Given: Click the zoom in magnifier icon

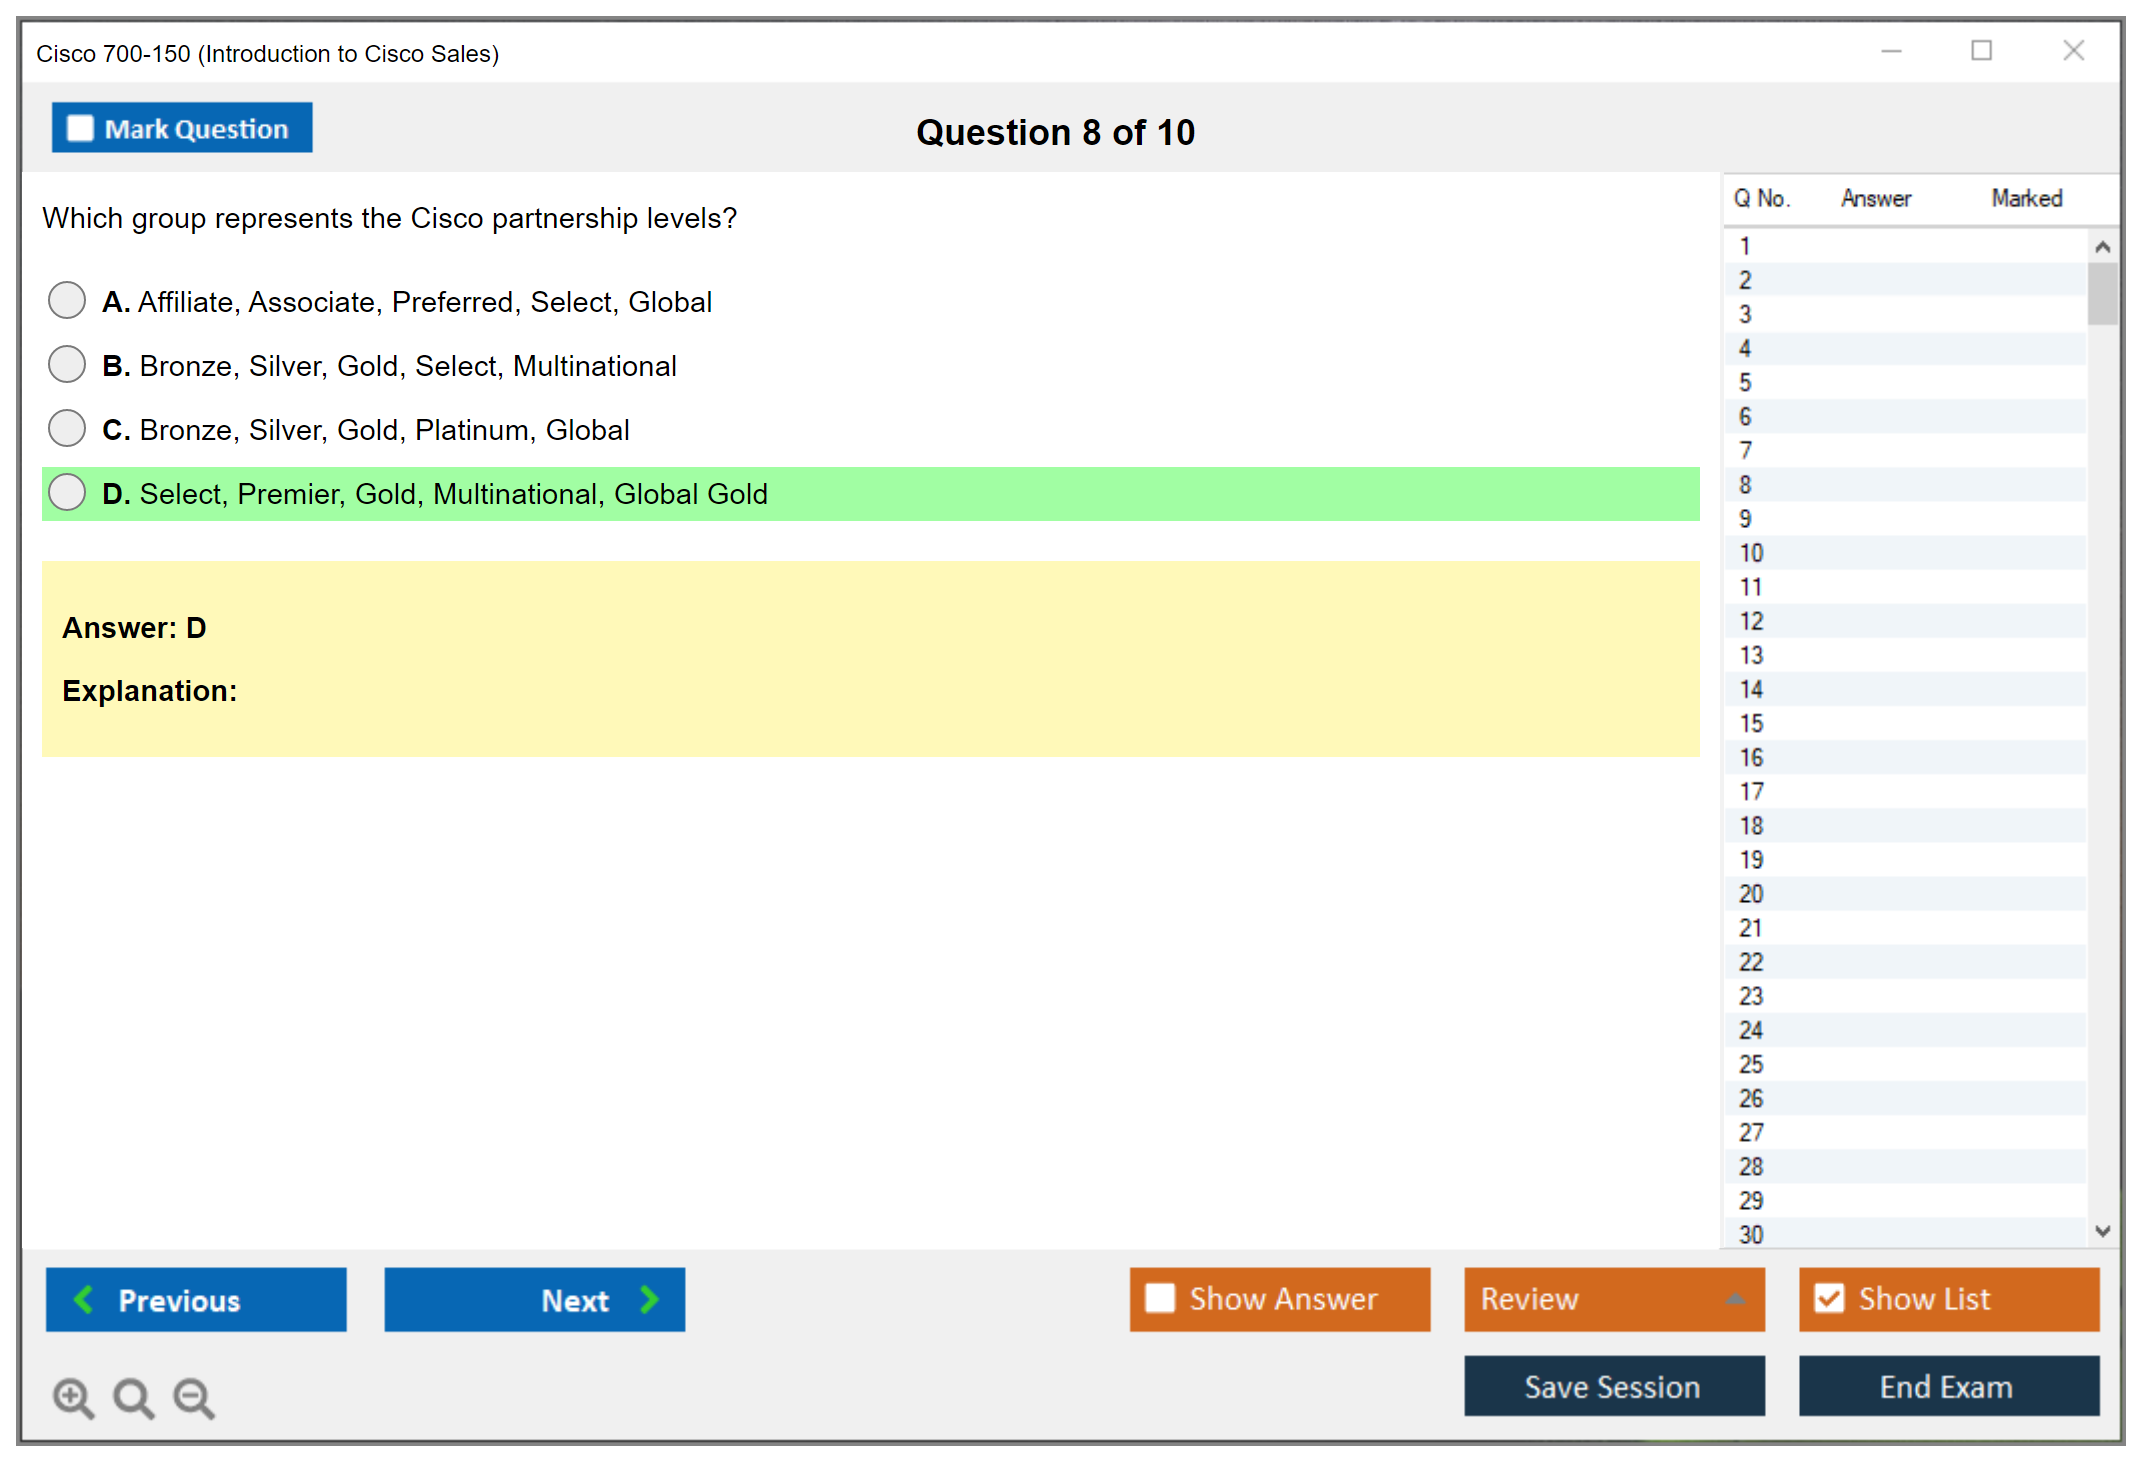Looking at the screenshot, I should [72, 1397].
